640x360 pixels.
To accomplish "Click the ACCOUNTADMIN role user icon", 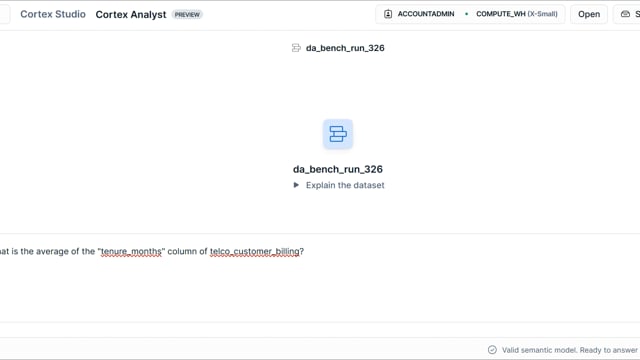I will [x=388, y=14].
